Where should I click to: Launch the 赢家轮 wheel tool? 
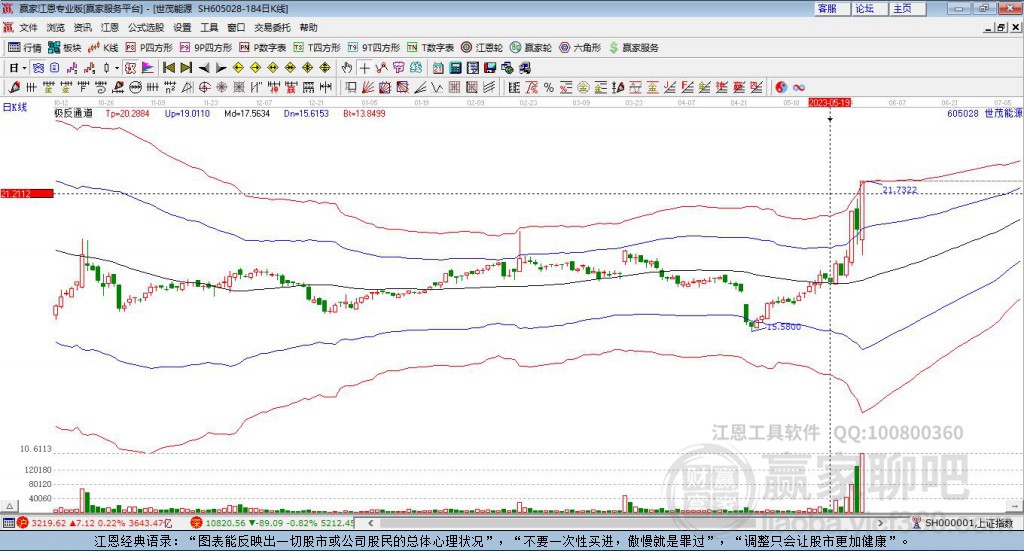[530, 48]
